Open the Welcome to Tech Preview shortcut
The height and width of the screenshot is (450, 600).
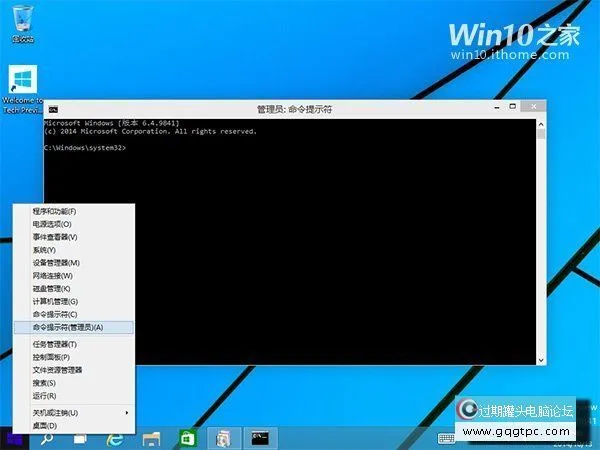coord(22,84)
